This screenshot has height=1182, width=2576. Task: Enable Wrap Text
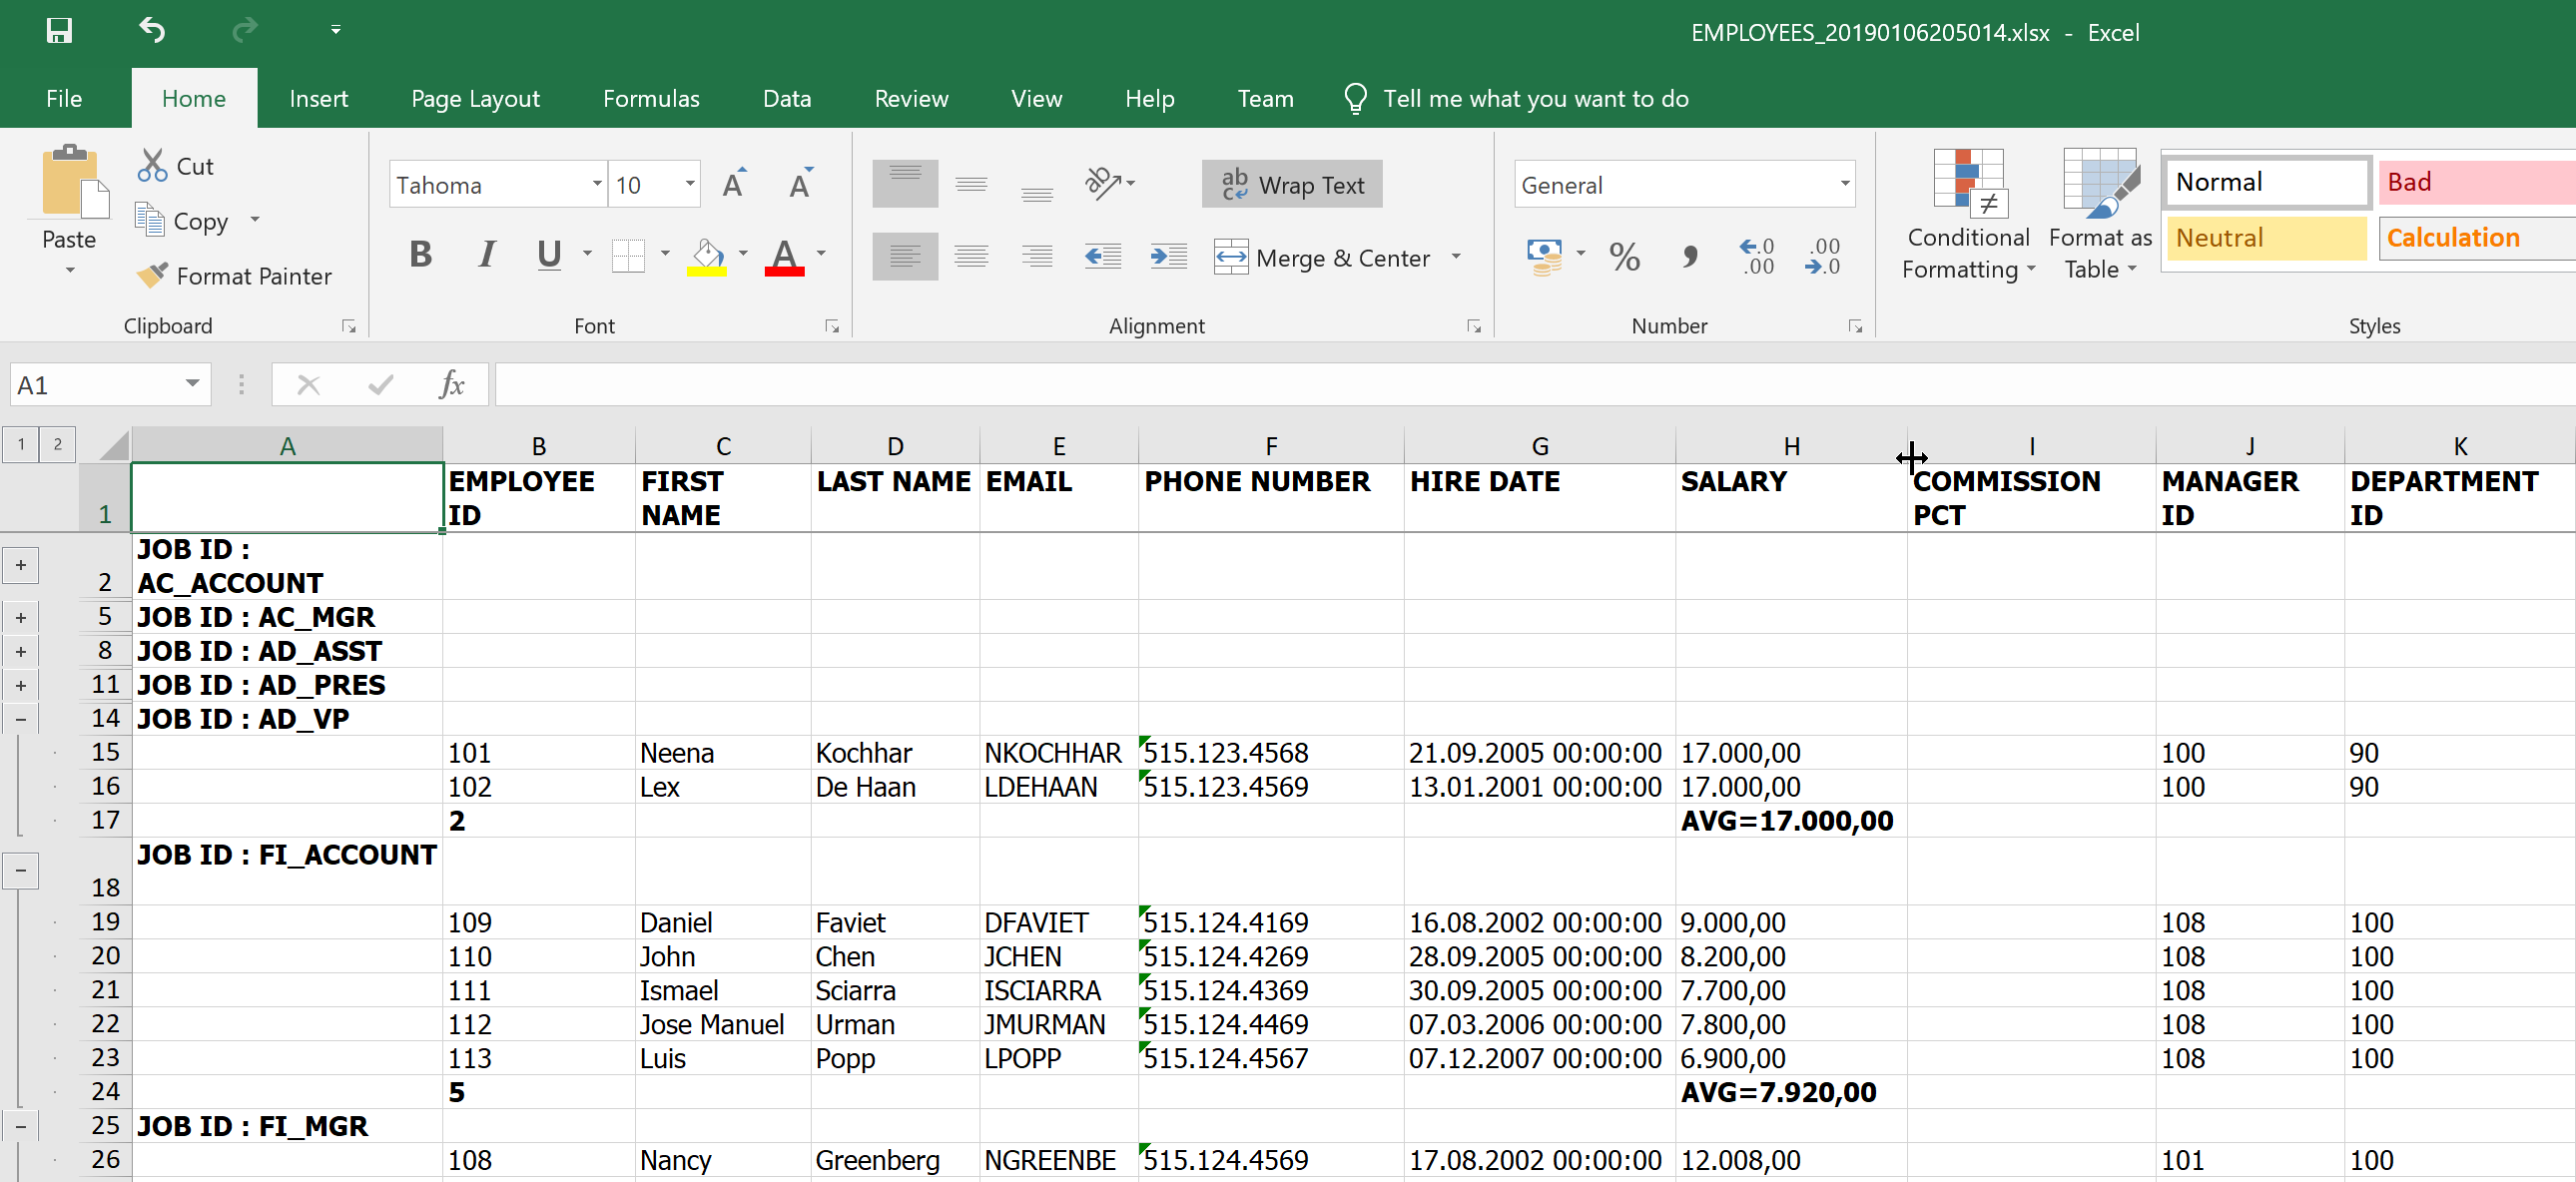point(1291,184)
